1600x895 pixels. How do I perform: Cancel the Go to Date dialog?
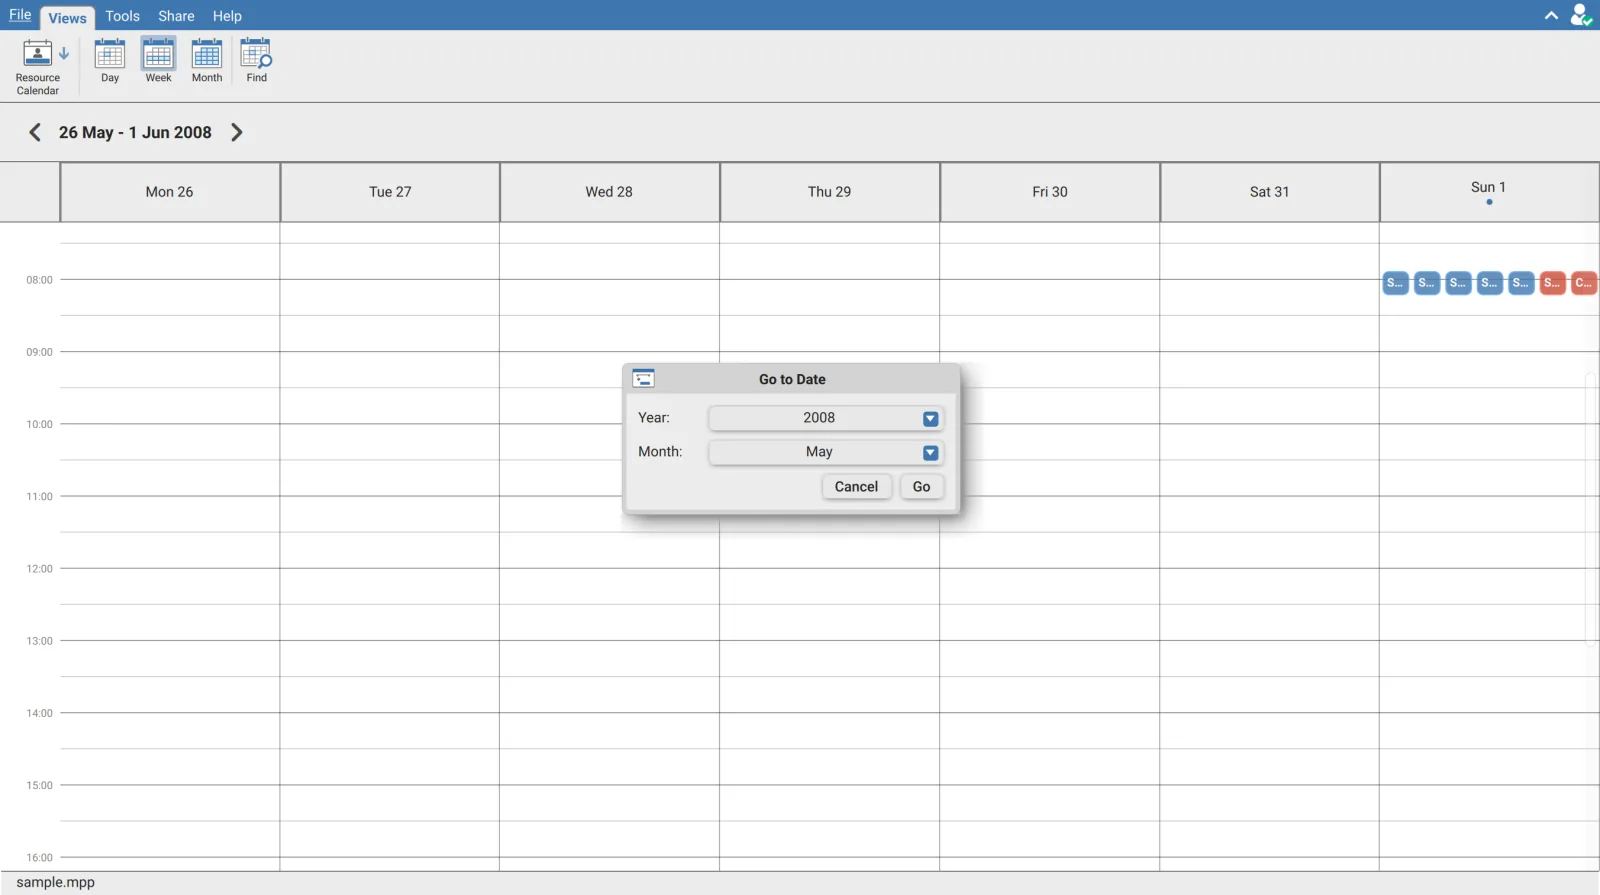point(856,487)
